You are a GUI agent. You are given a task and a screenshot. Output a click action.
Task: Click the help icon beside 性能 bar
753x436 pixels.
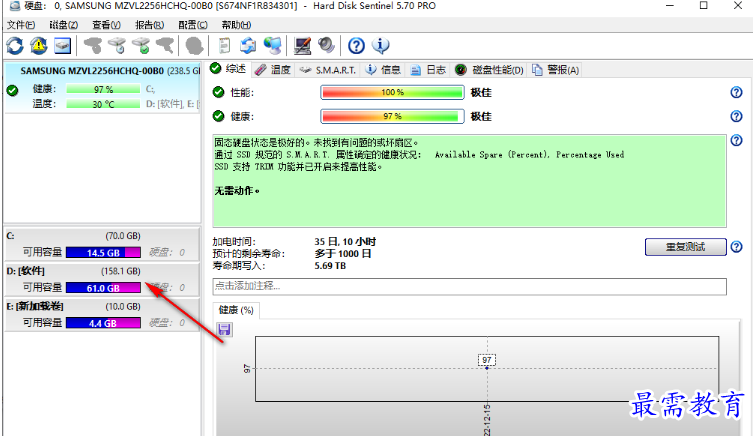(736, 92)
